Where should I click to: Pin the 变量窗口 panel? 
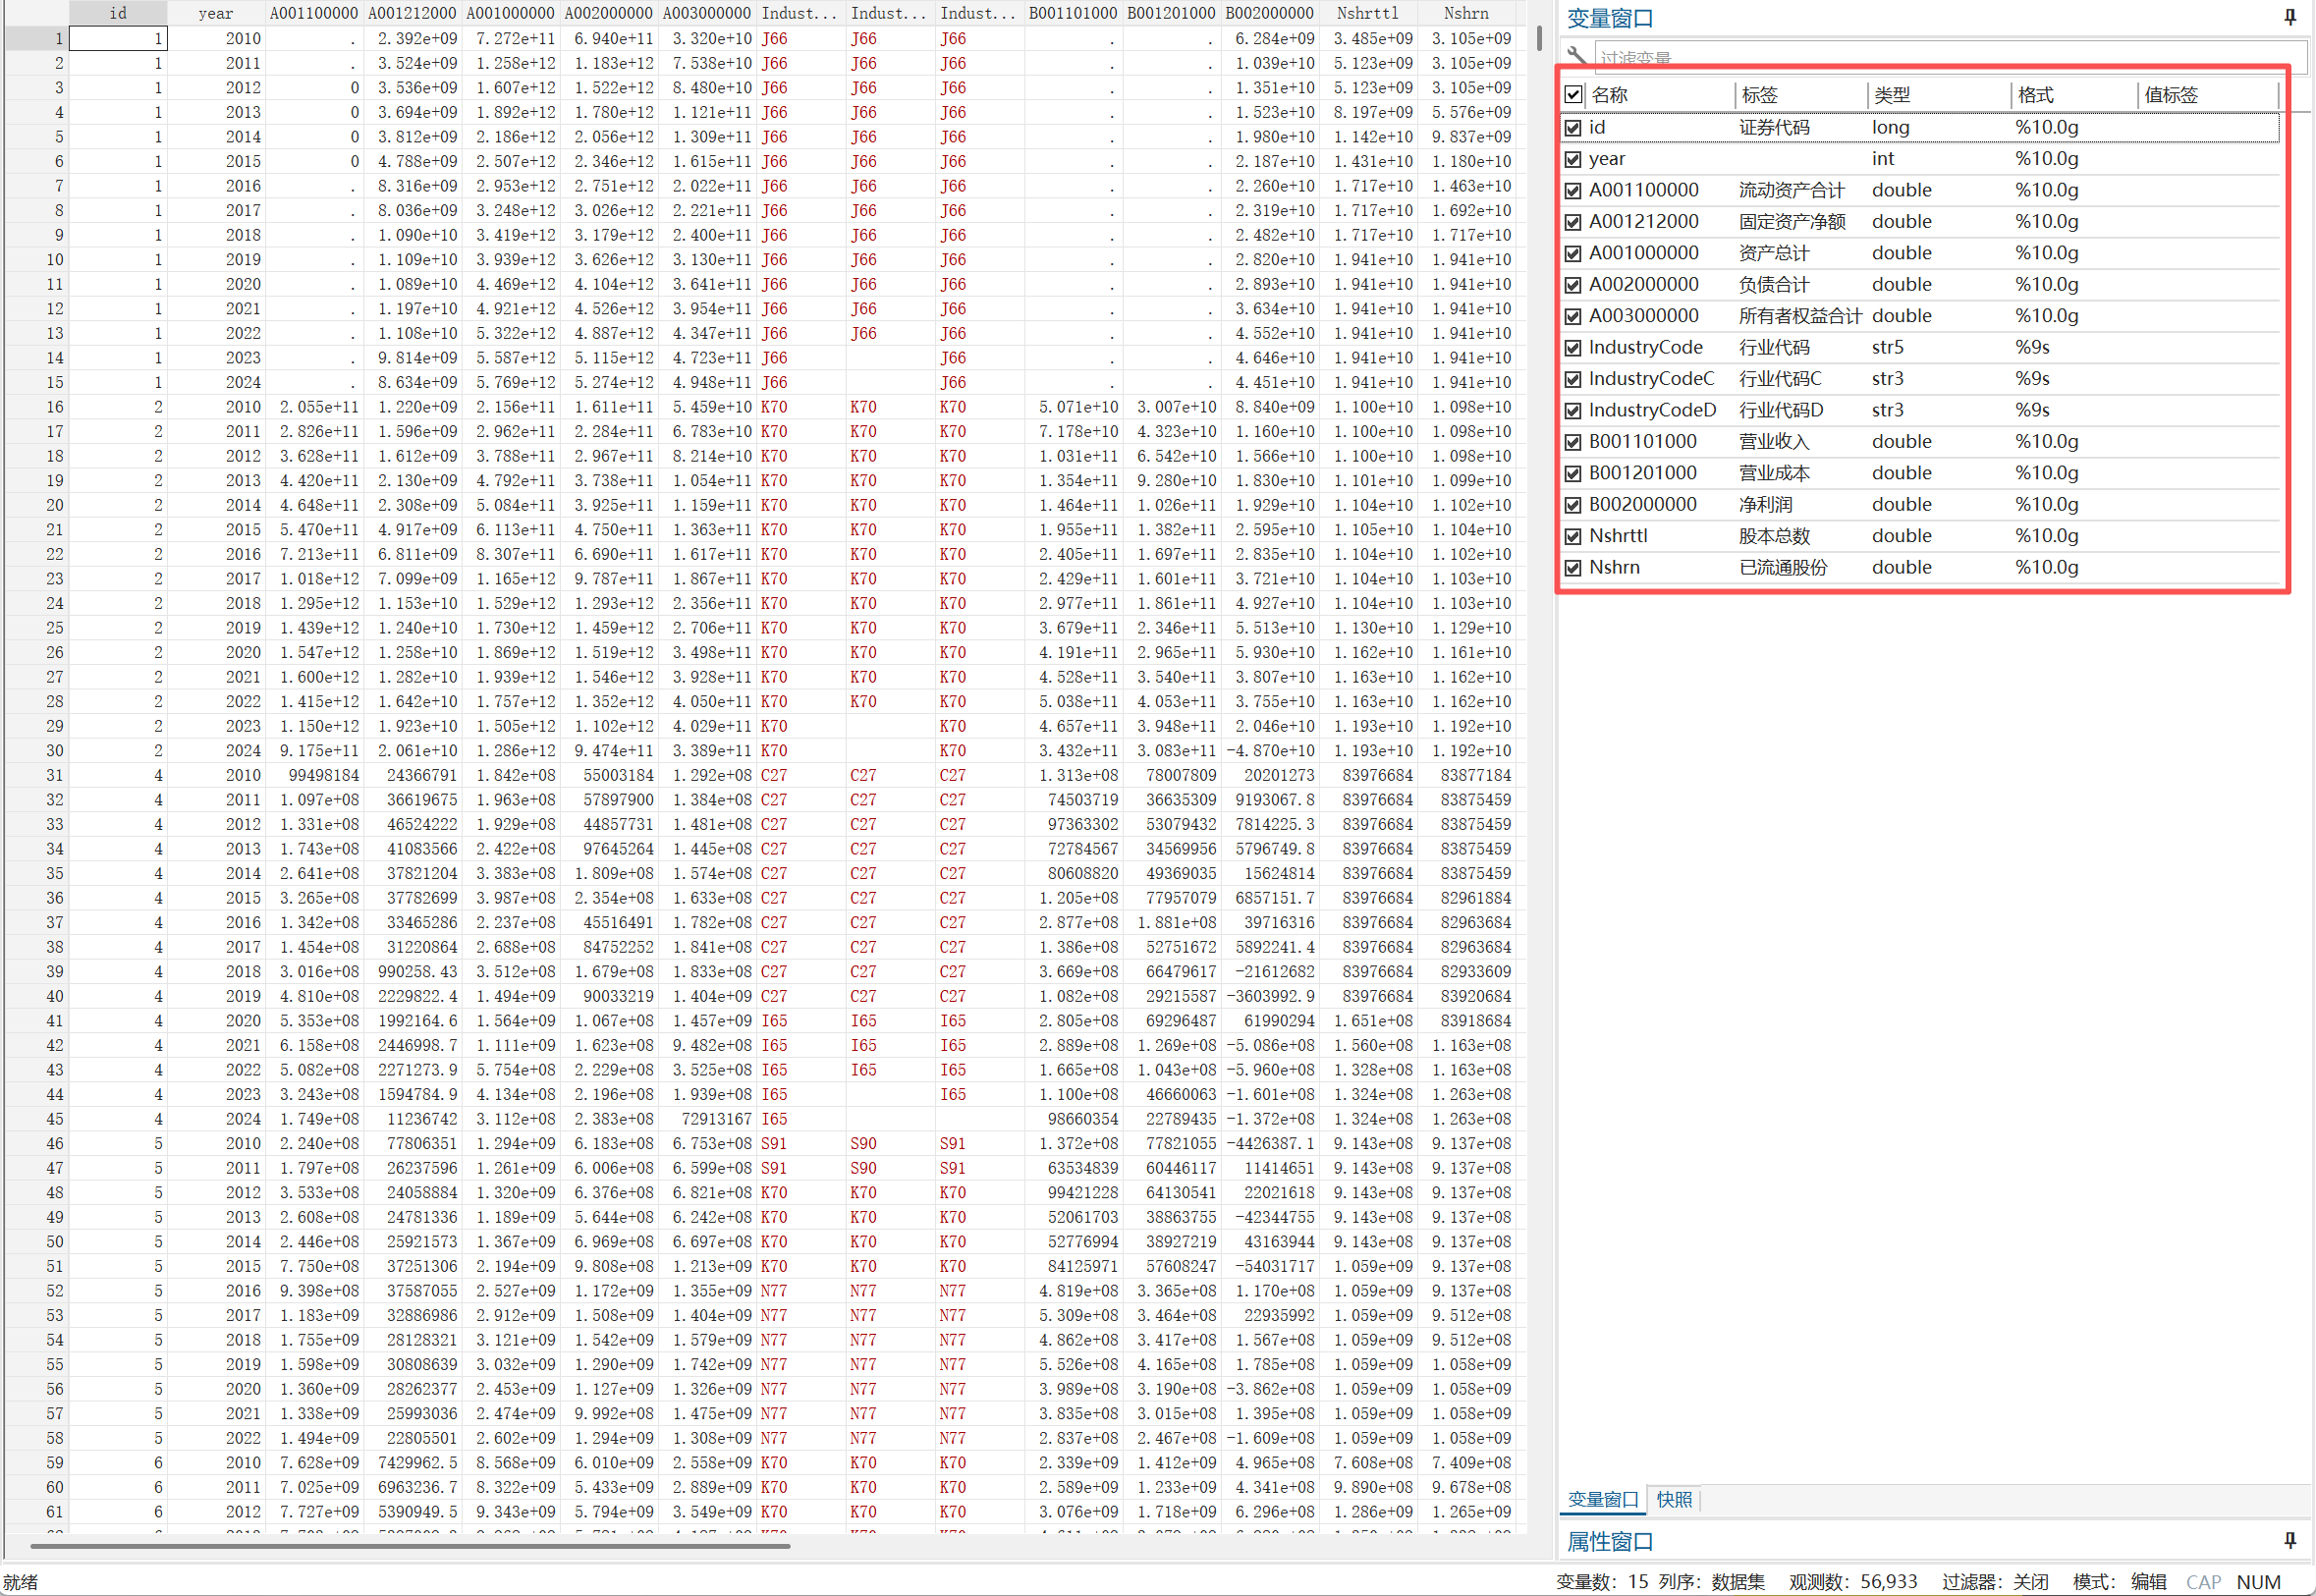pos(2289,17)
